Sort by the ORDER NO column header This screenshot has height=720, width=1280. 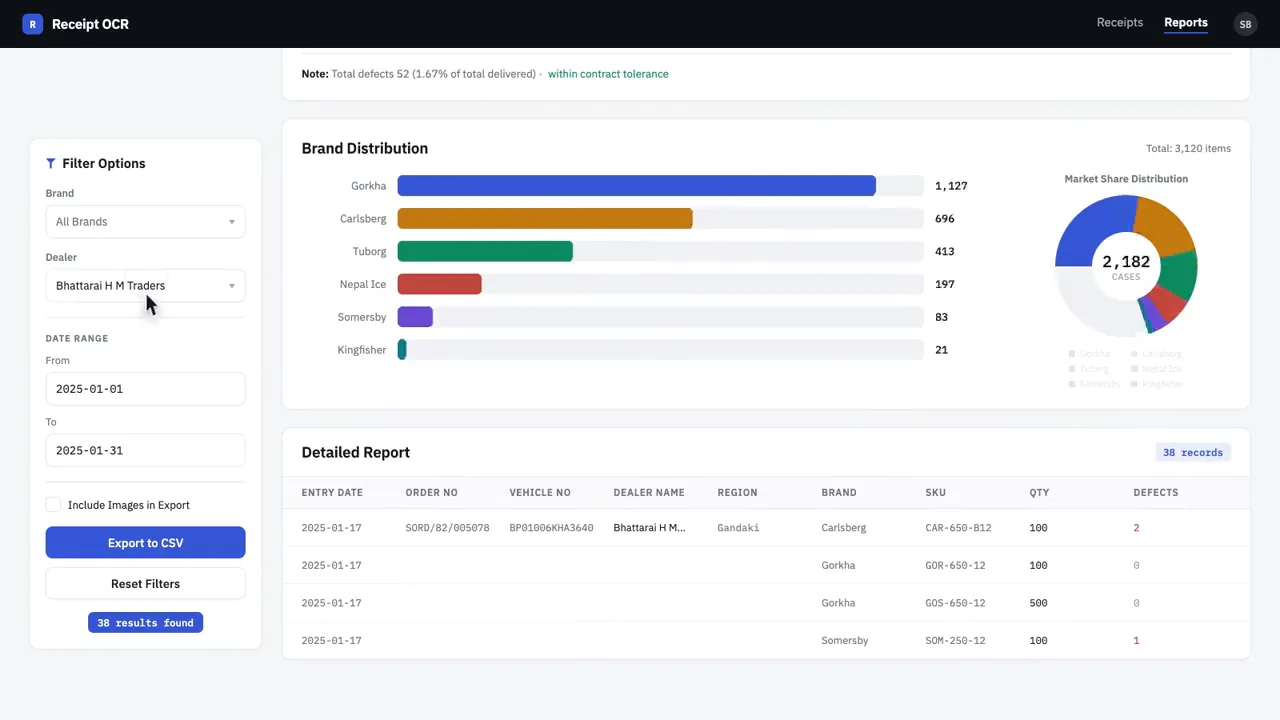tap(431, 493)
